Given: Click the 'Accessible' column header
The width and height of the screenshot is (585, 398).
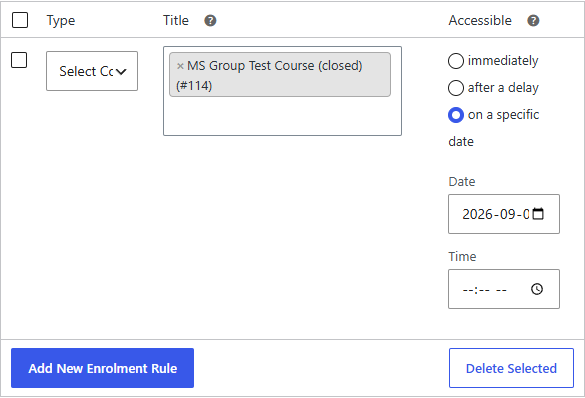Looking at the screenshot, I should [x=480, y=20].
